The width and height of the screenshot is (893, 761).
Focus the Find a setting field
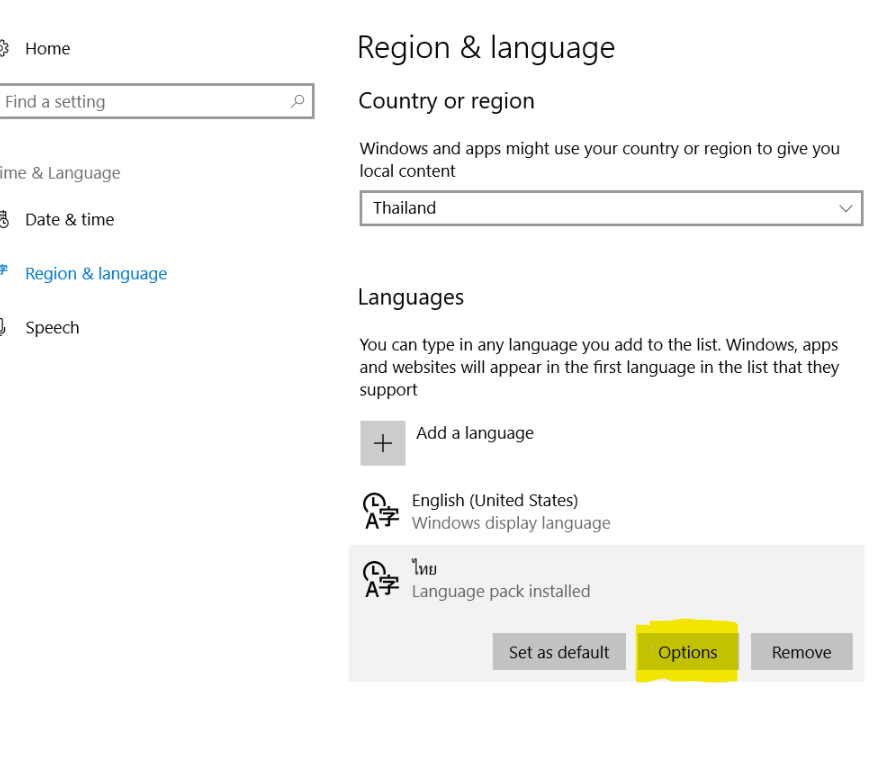click(156, 101)
